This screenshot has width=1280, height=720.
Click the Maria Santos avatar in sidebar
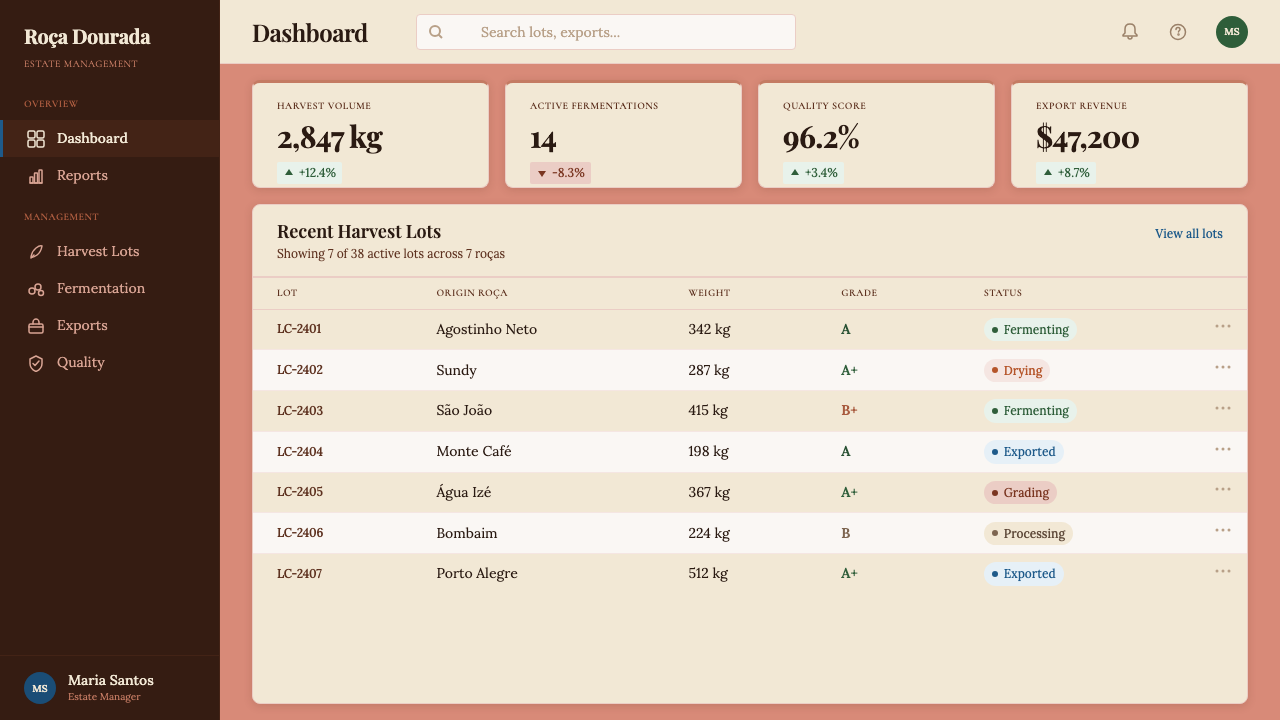click(x=40, y=688)
